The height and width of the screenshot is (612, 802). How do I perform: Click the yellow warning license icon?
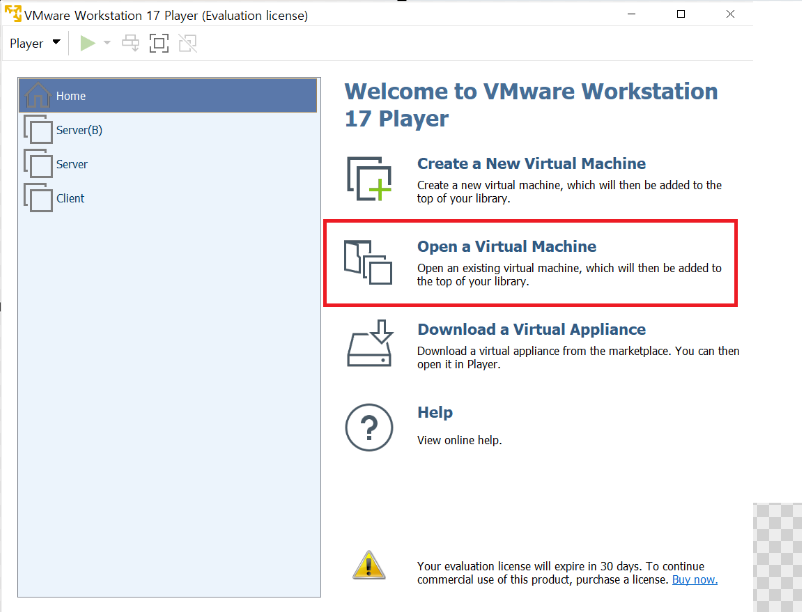369,565
